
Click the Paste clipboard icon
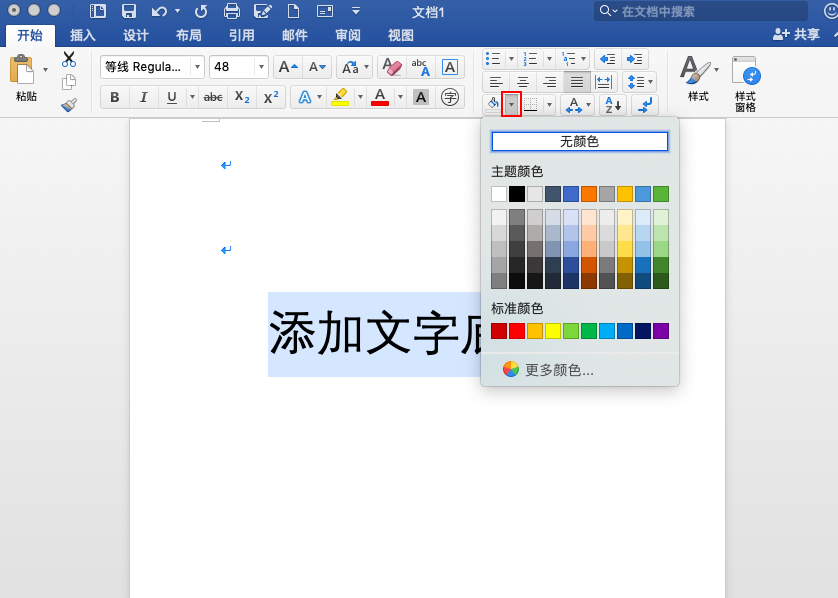22,69
